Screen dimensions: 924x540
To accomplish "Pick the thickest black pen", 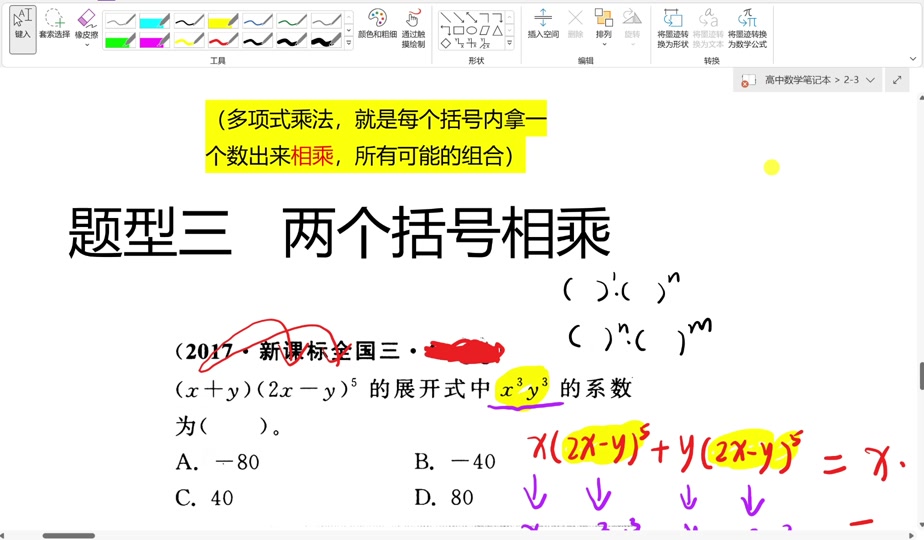I will 325,41.
